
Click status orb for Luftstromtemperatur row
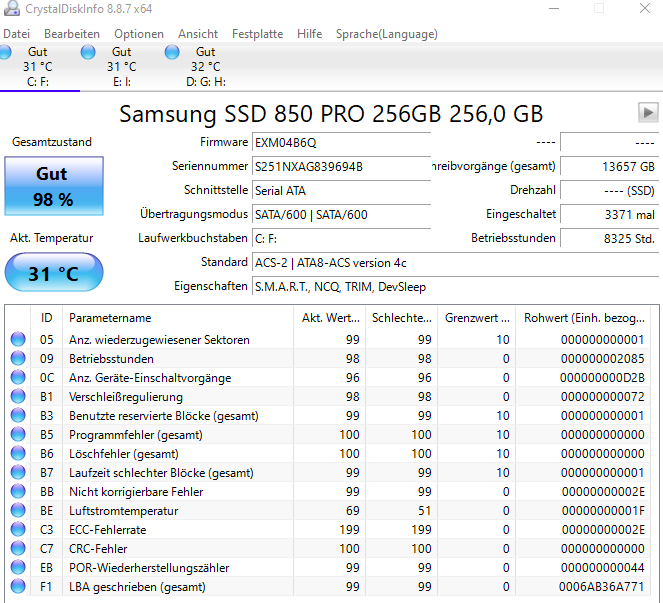pos(18,510)
